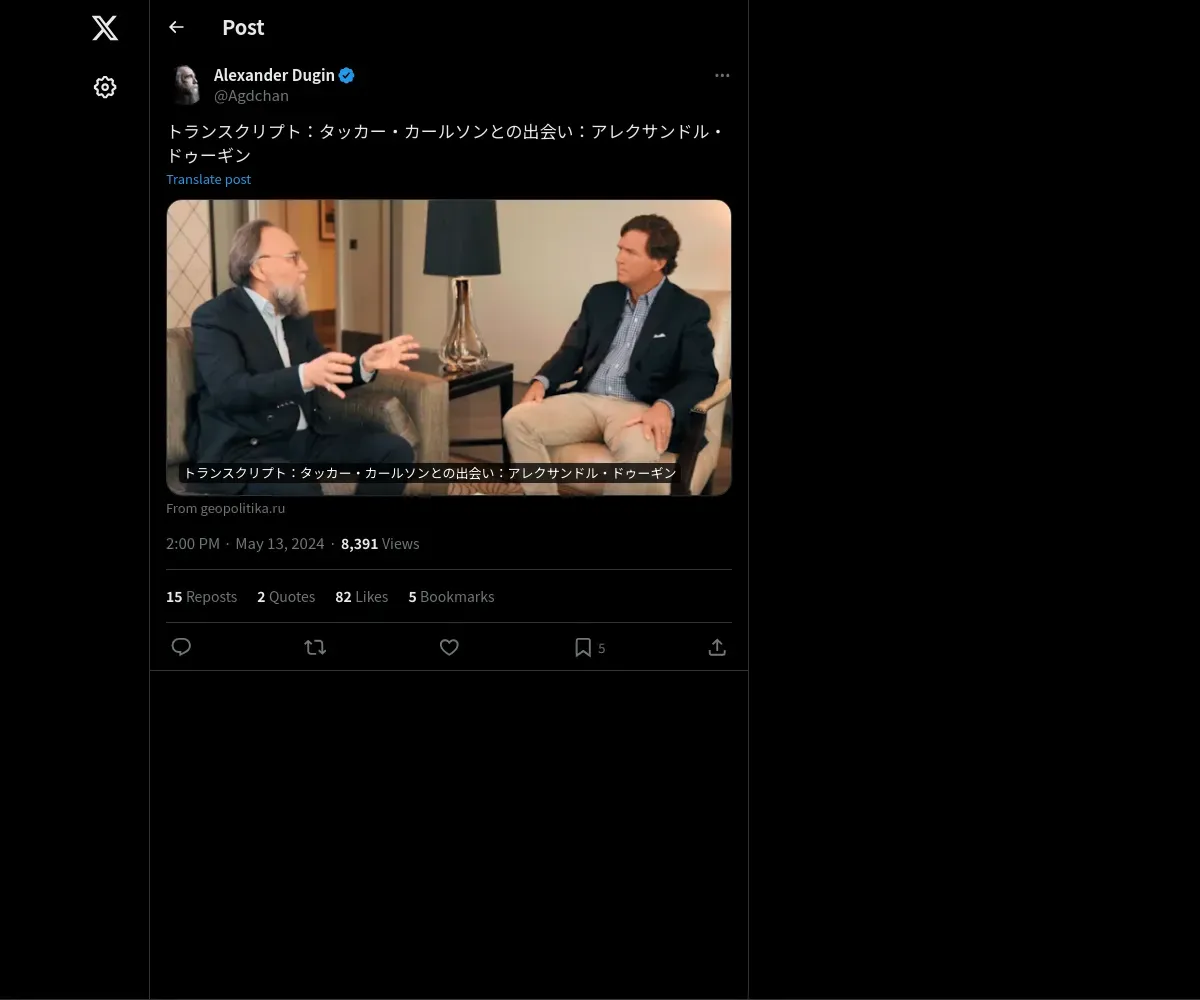
Task: Click the Alexander Dugin display name
Action: pos(274,75)
